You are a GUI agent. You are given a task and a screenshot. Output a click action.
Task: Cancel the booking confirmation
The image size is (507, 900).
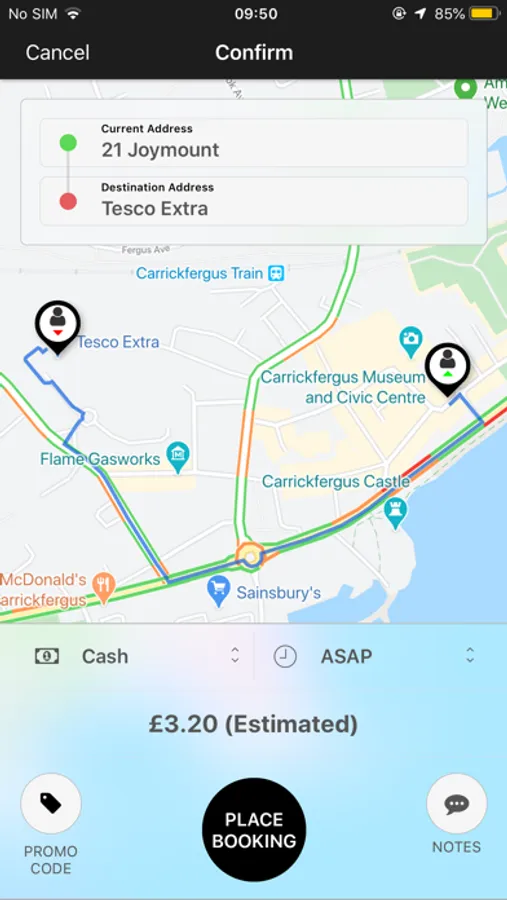point(57,53)
